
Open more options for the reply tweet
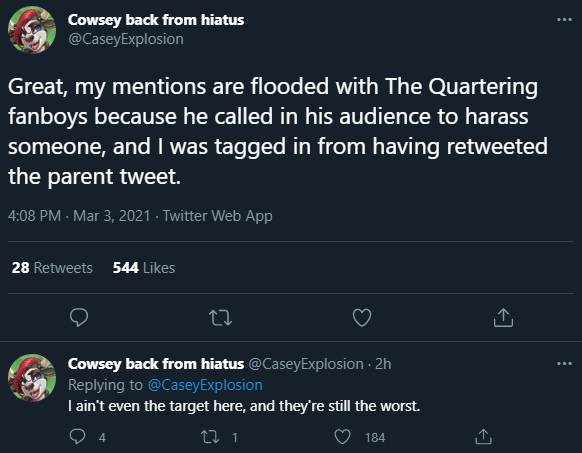[564, 363]
